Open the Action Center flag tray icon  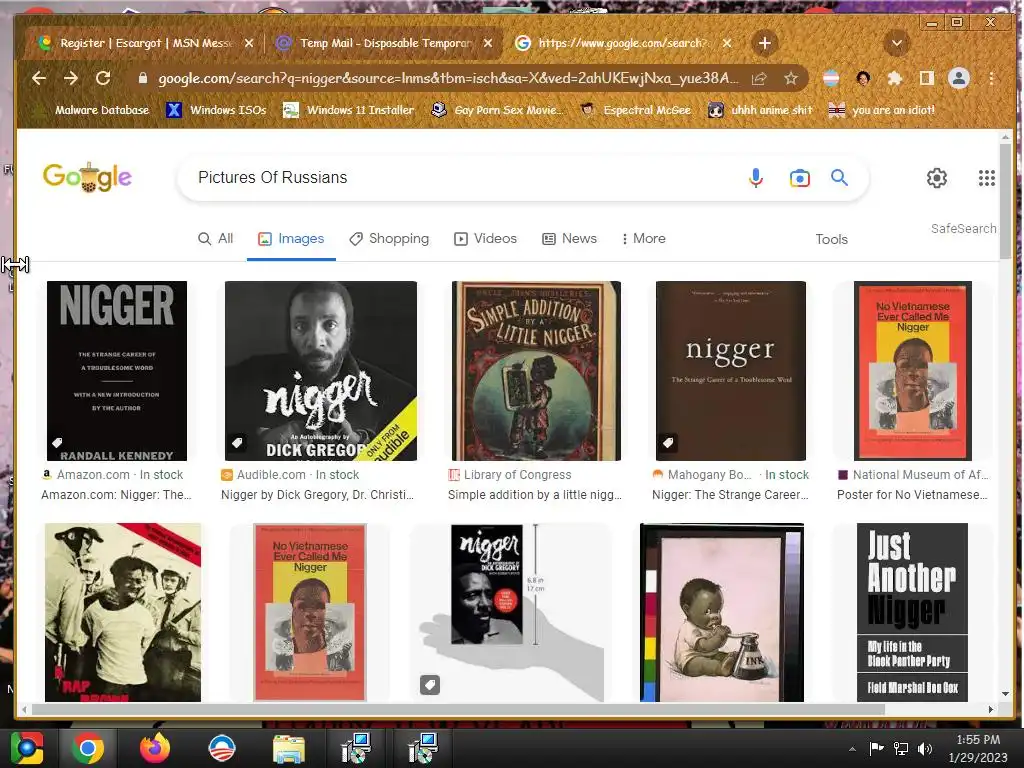pos(876,748)
